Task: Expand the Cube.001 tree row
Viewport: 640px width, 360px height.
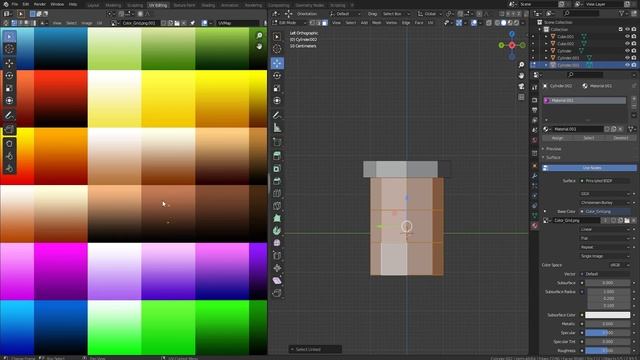Action: click(x=547, y=36)
